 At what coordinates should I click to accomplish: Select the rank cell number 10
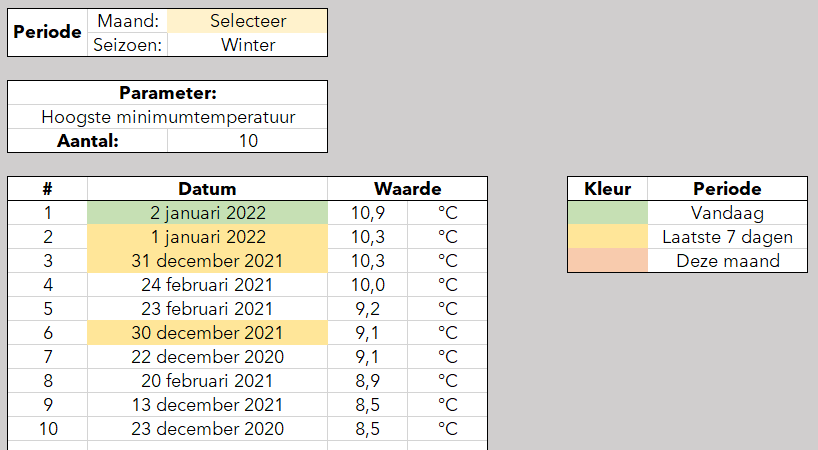point(47,429)
